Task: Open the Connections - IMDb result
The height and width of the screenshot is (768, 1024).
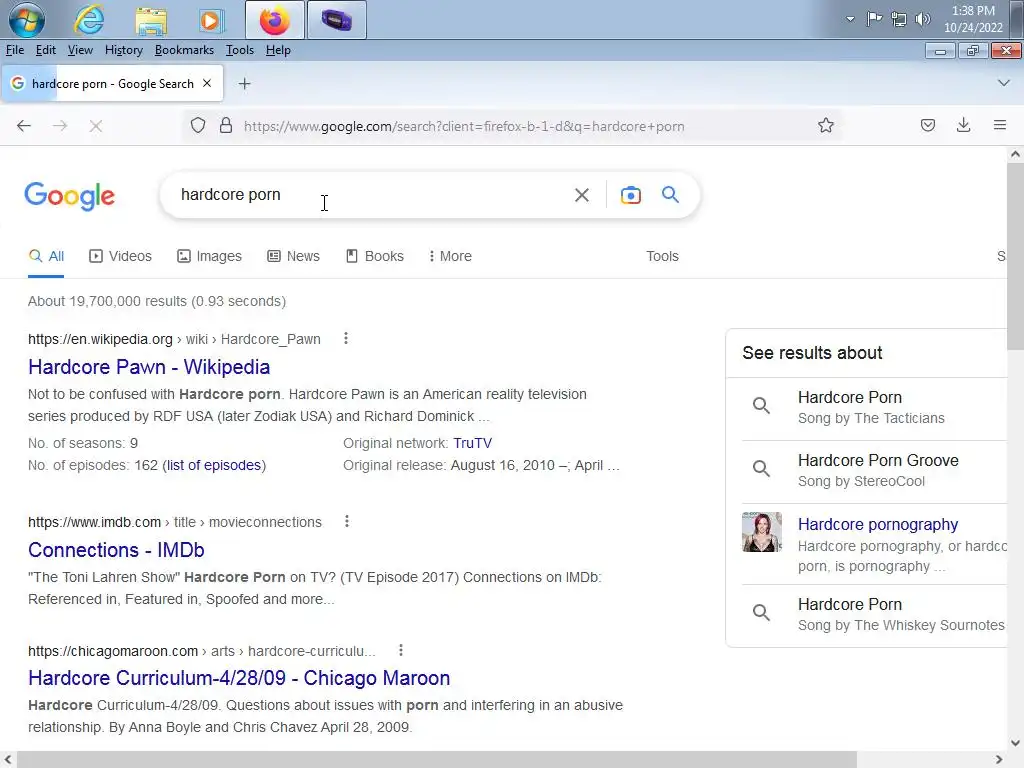Action: [116, 549]
